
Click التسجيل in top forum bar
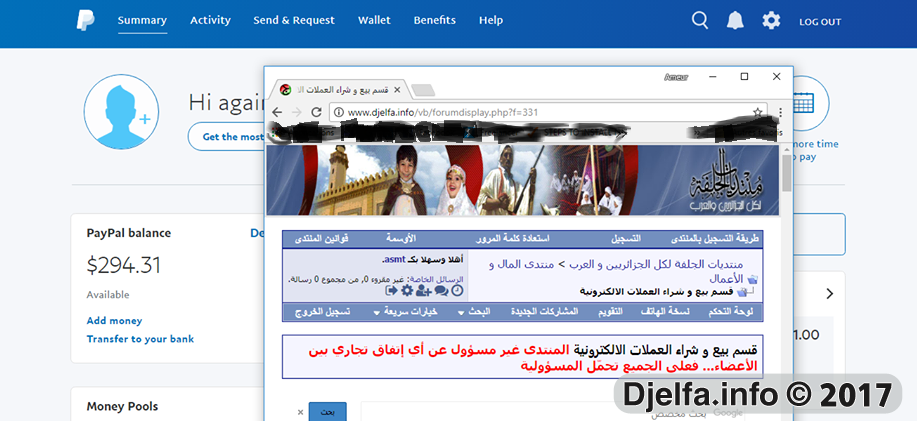626,239
